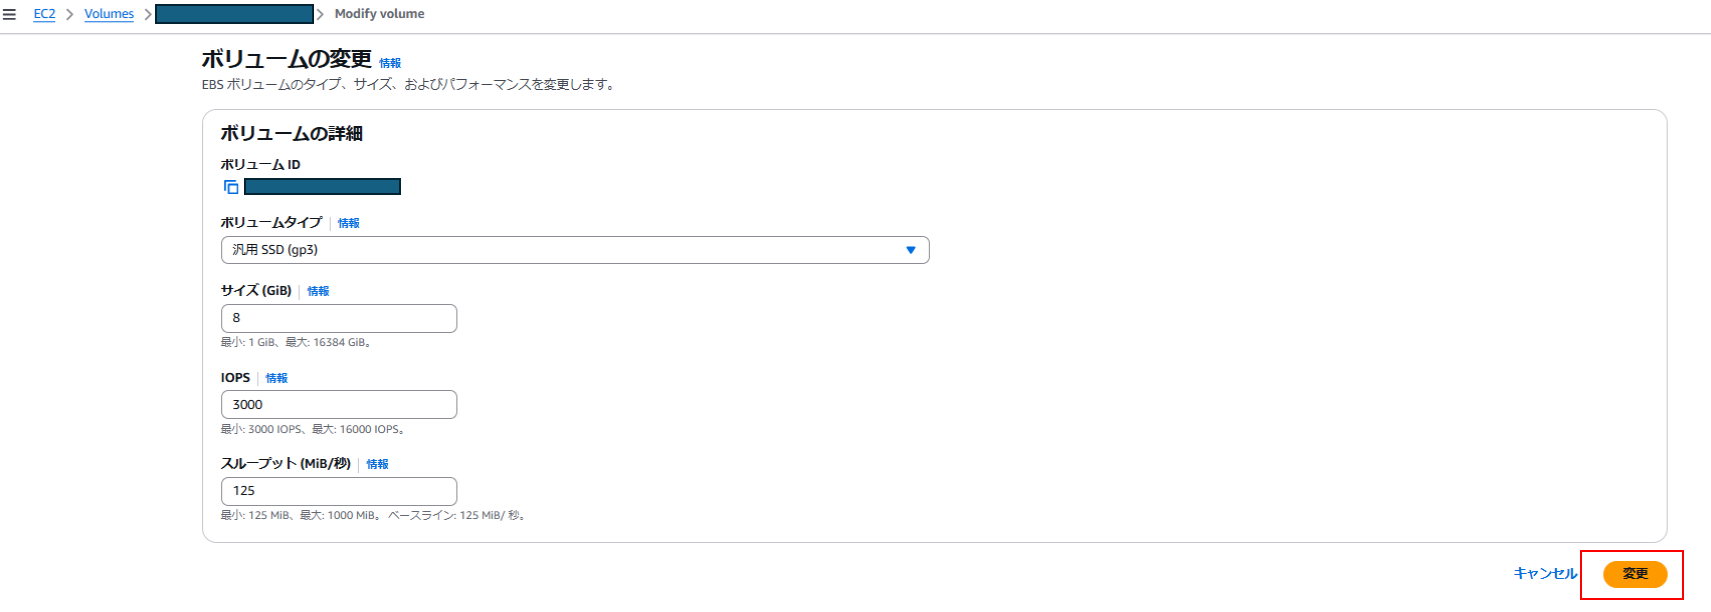Open the Volumes breadcrumb link
This screenshot has height=612, width=1711.
(x=109, y=14)
